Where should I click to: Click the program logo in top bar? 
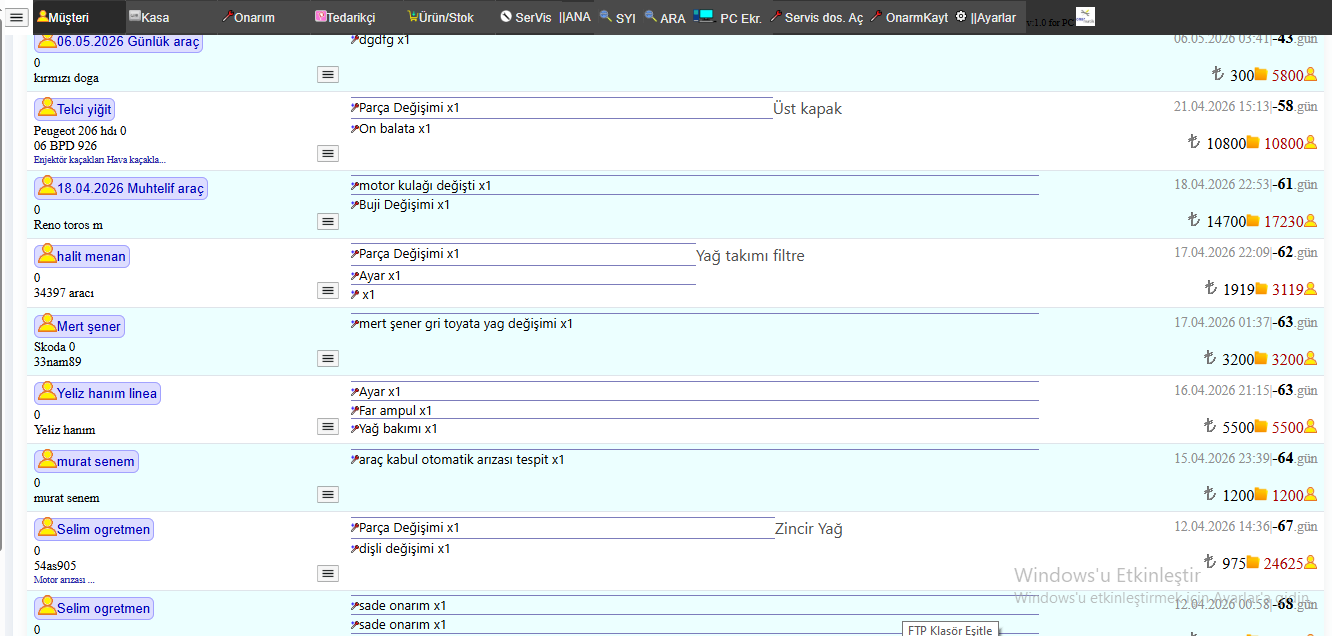[1085, 16]
